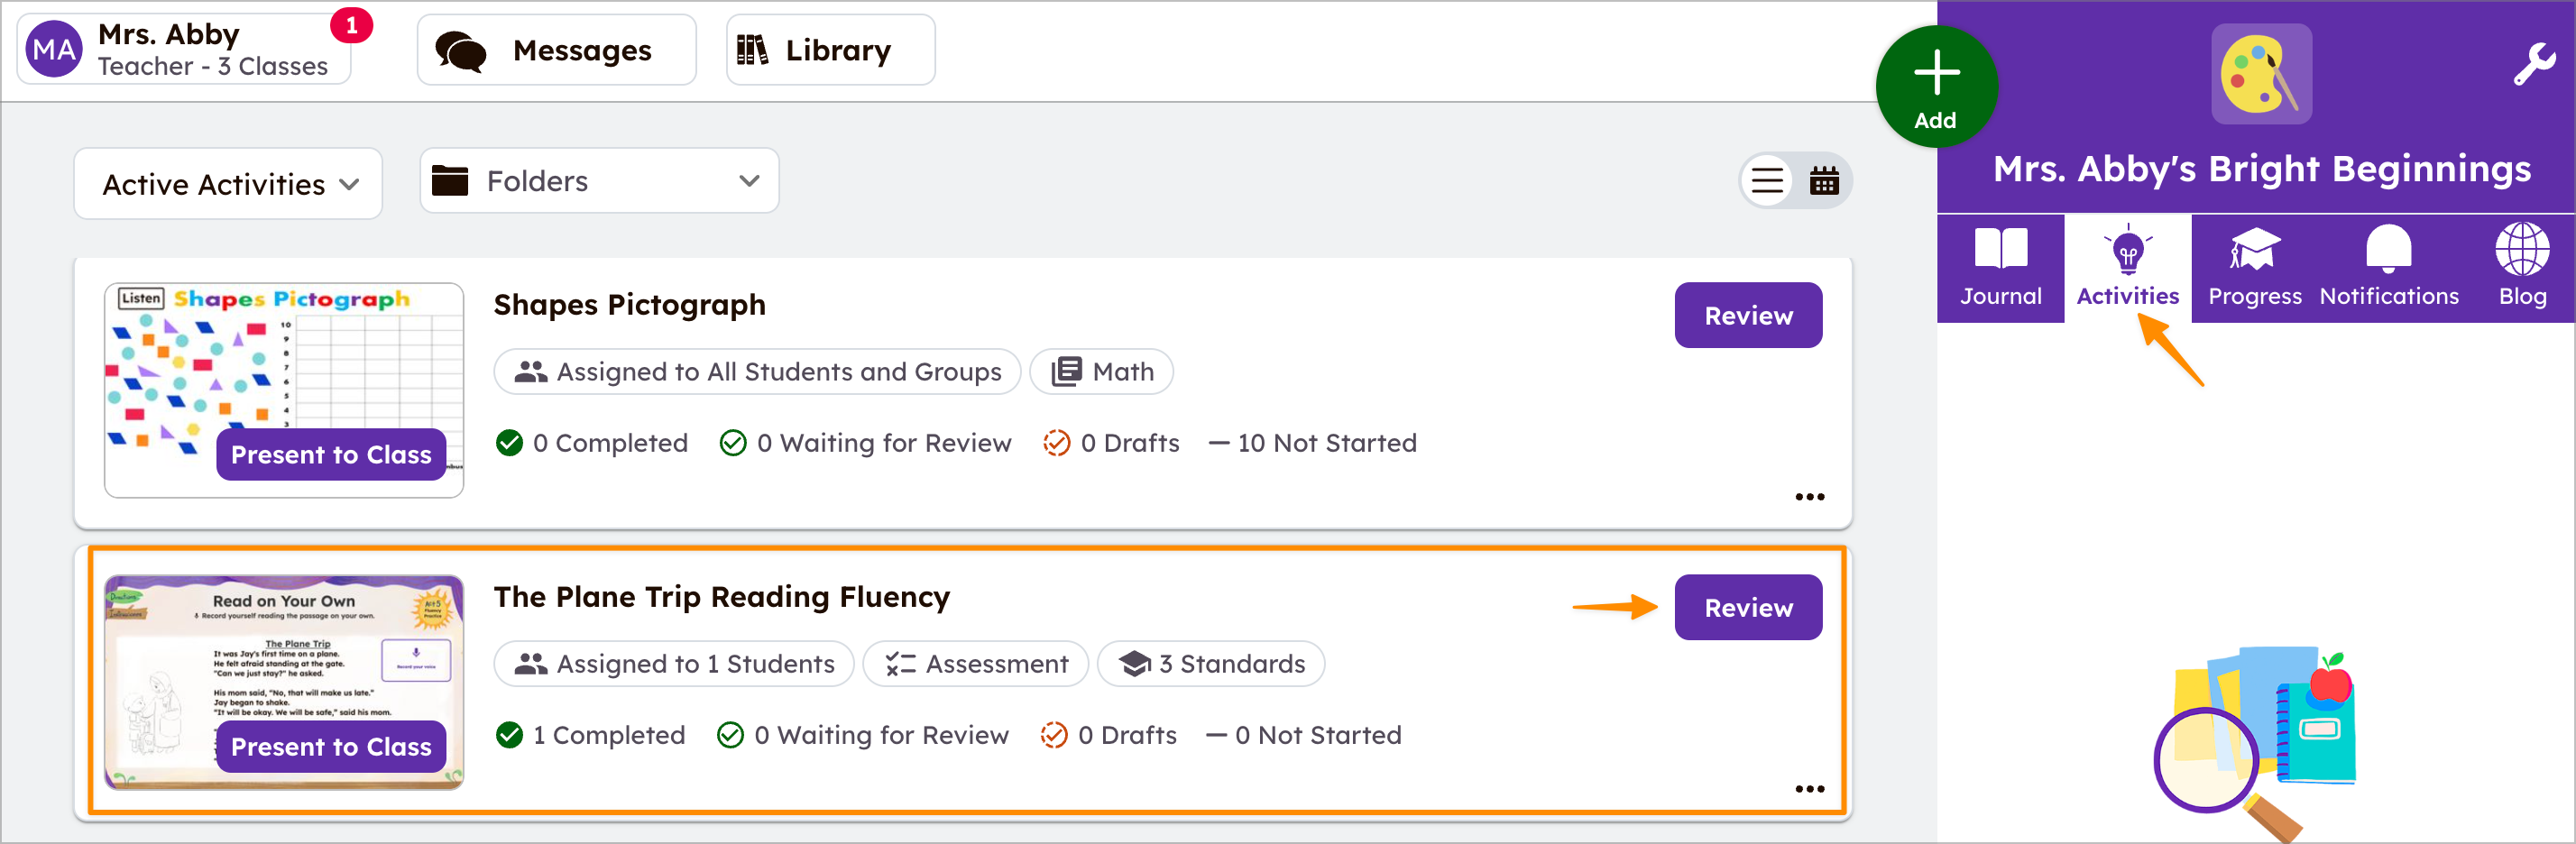The width and height of the screenshot is (2576, 844).
Task: Switch to calendar view
Action: click(x=1824, y=181)
